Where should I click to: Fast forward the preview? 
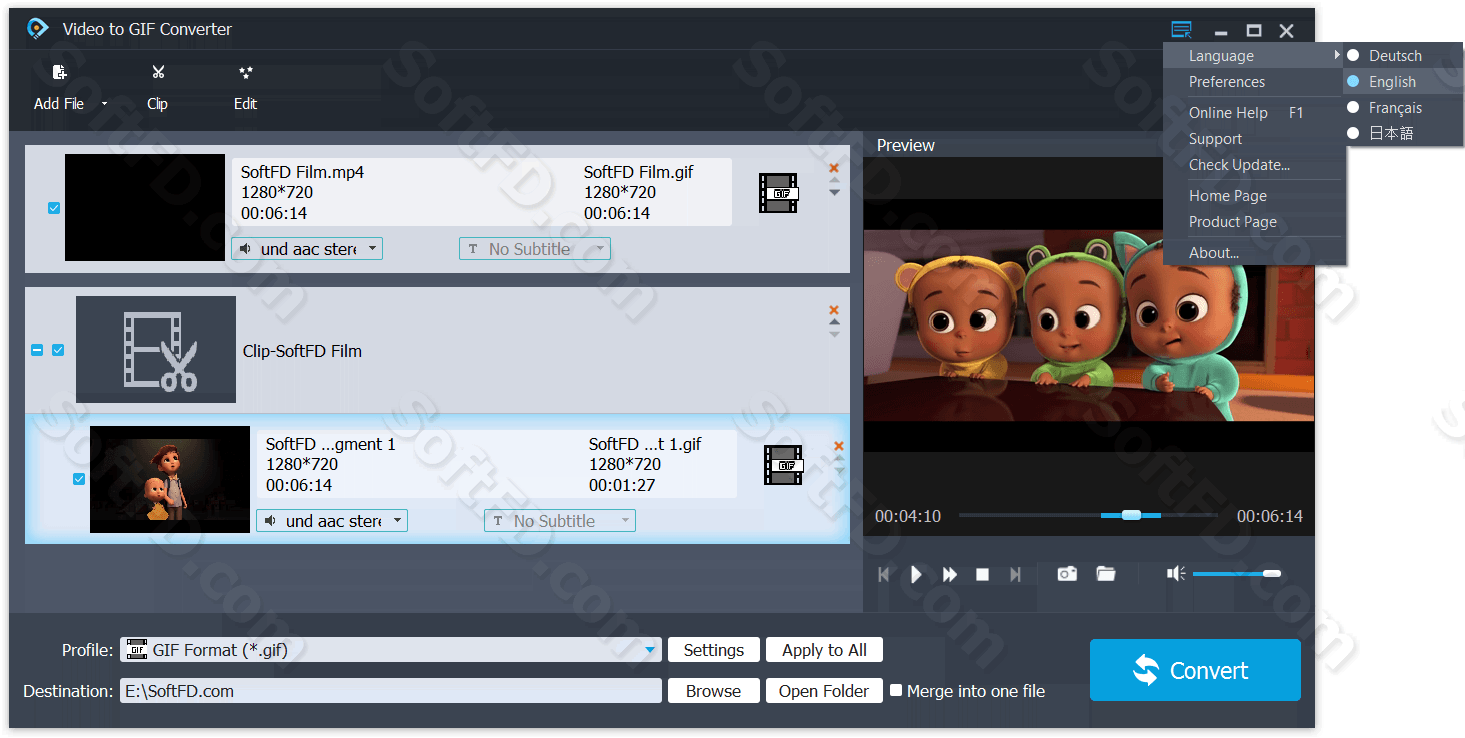950,574
